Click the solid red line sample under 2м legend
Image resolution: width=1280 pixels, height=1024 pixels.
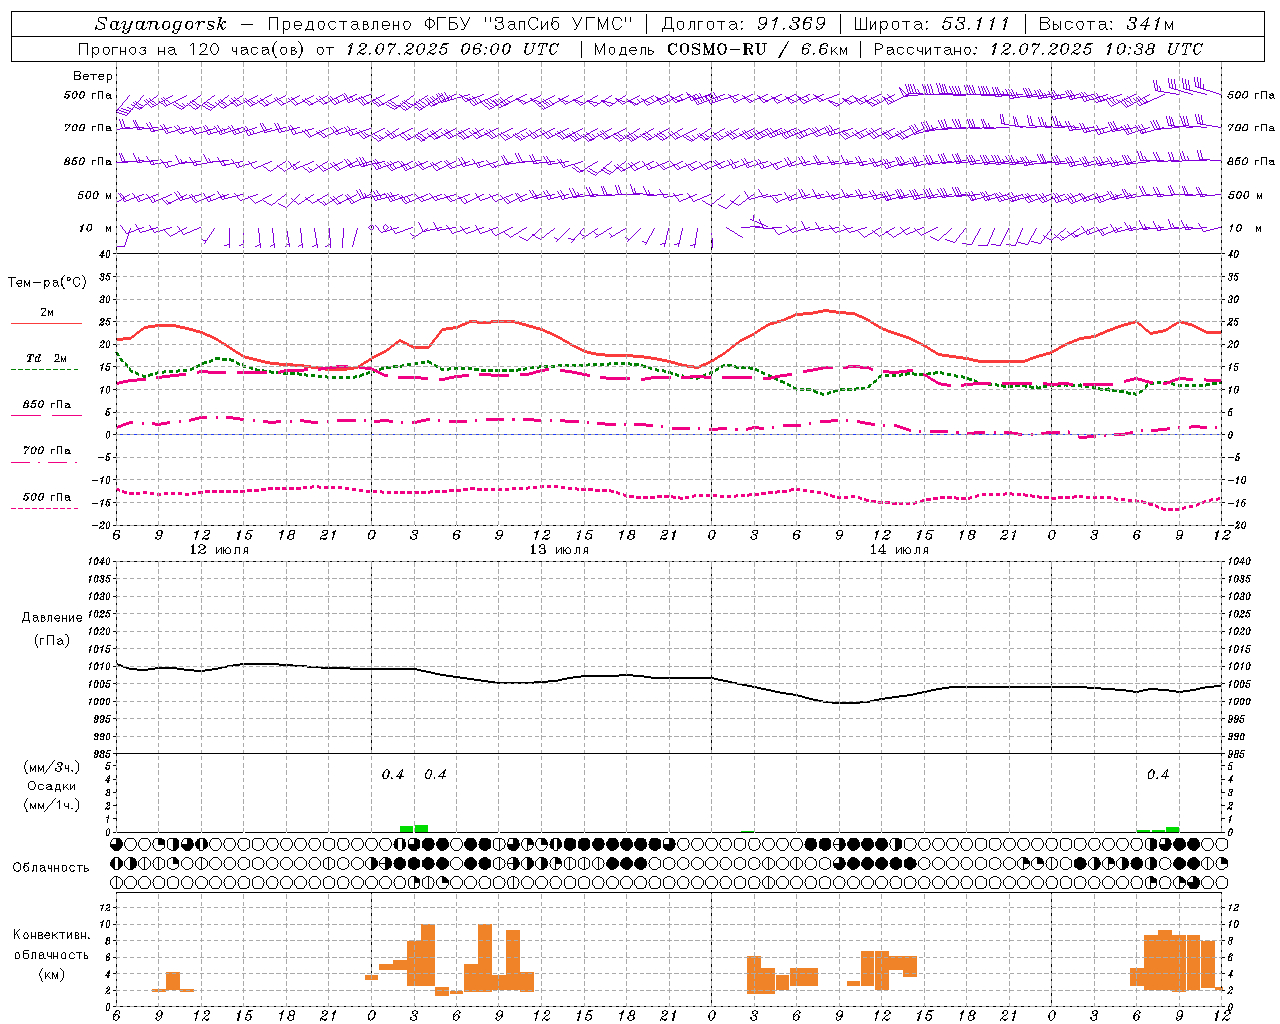pos(46,324)
